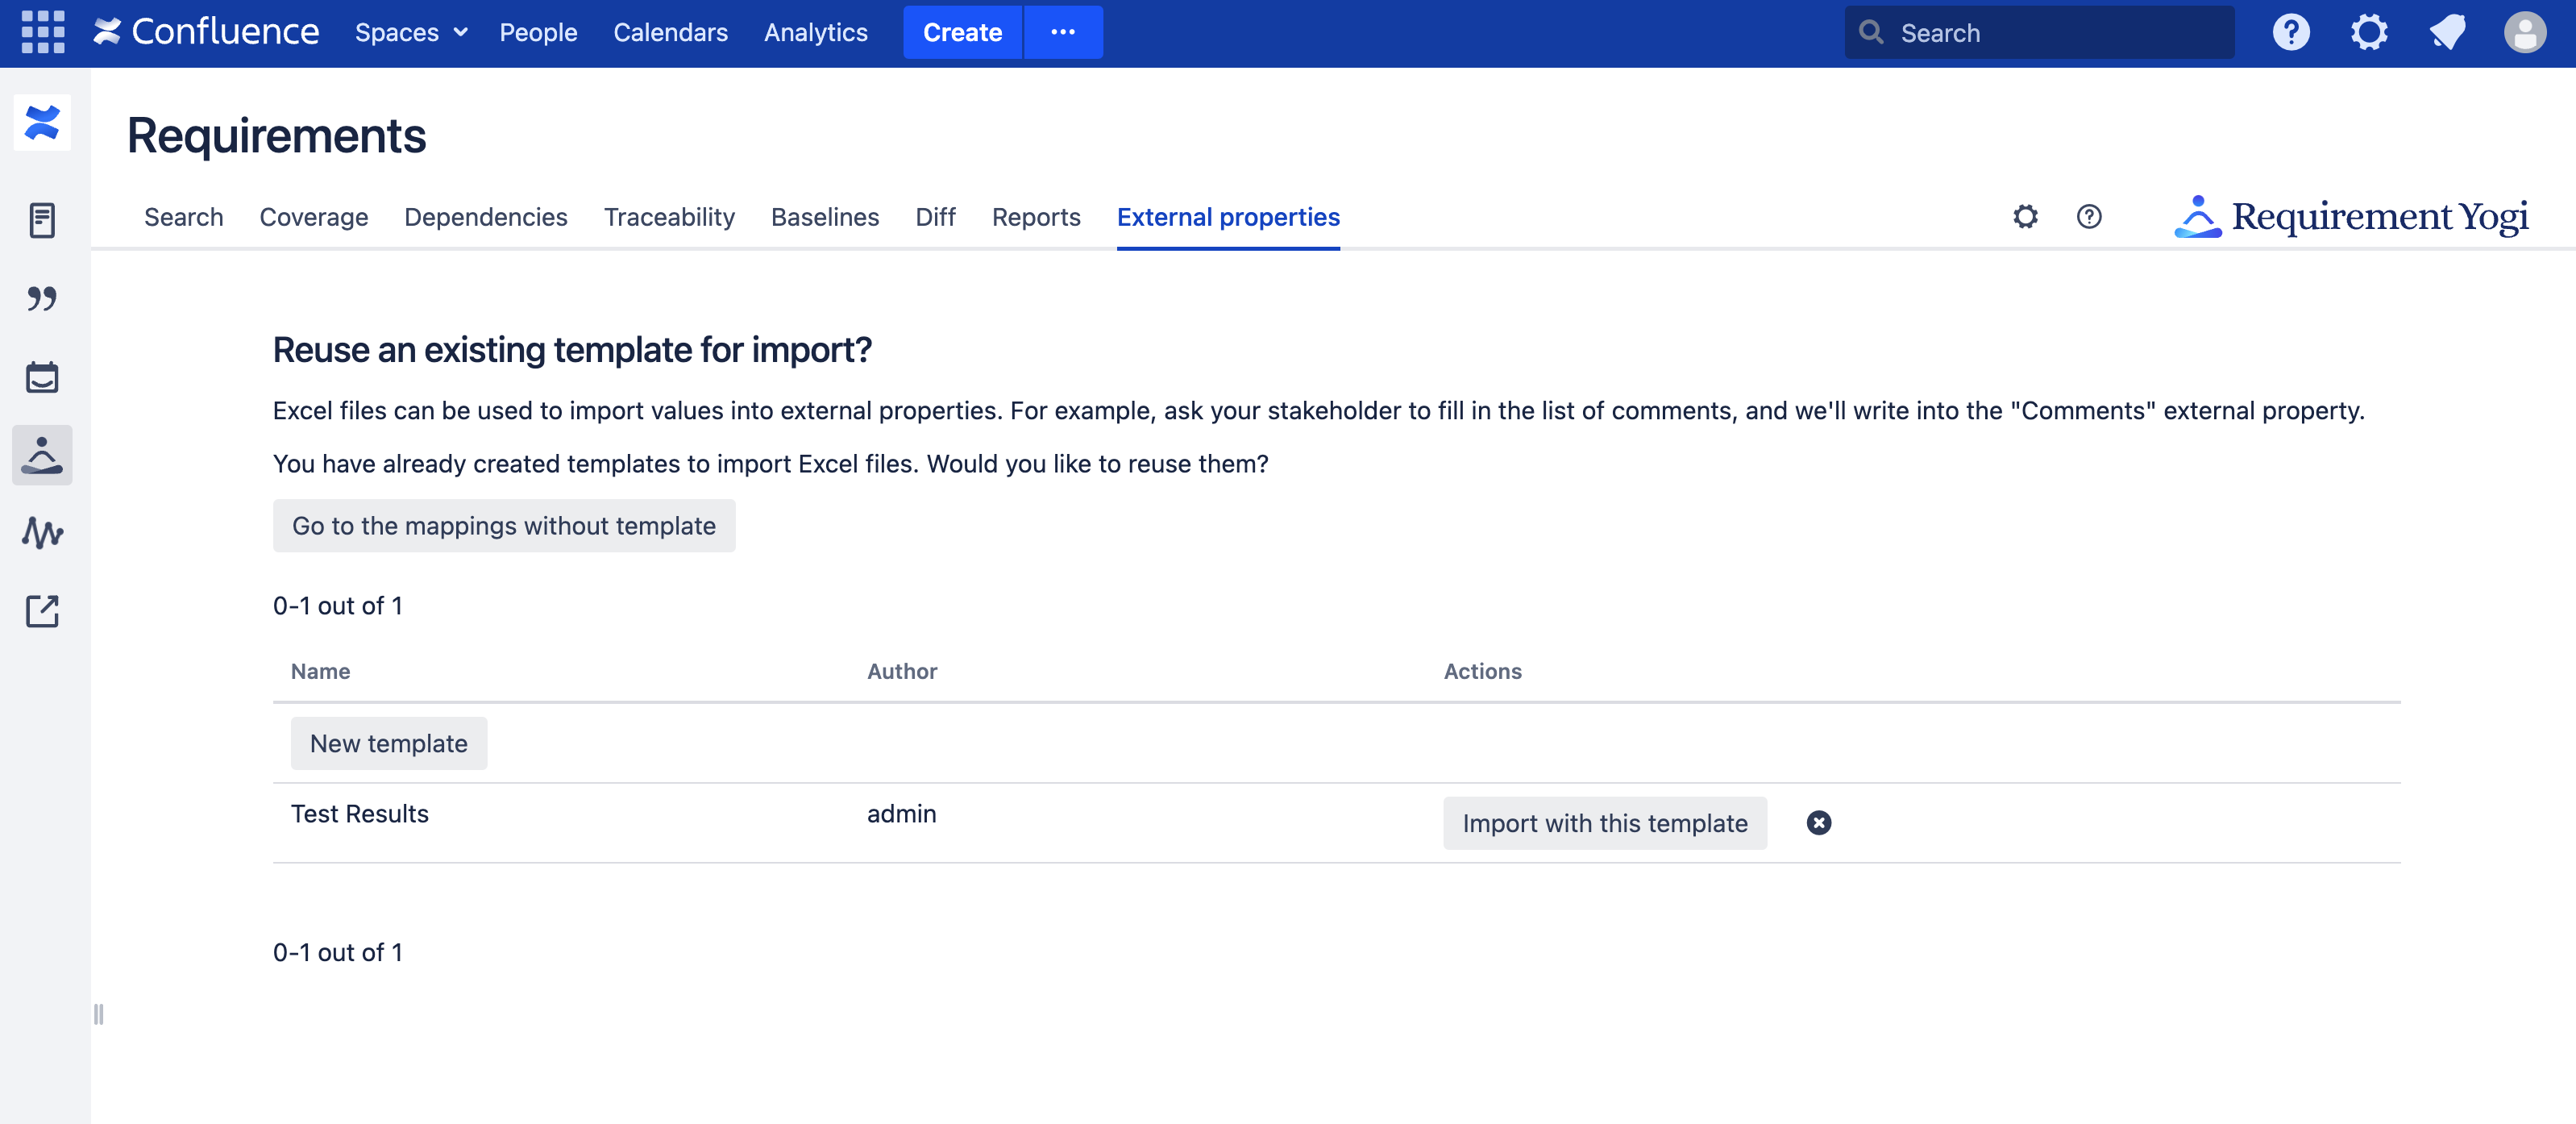Click the Confluence home logo
2576x1124 pixels.
pyautogui.click(x=207, y=33)
